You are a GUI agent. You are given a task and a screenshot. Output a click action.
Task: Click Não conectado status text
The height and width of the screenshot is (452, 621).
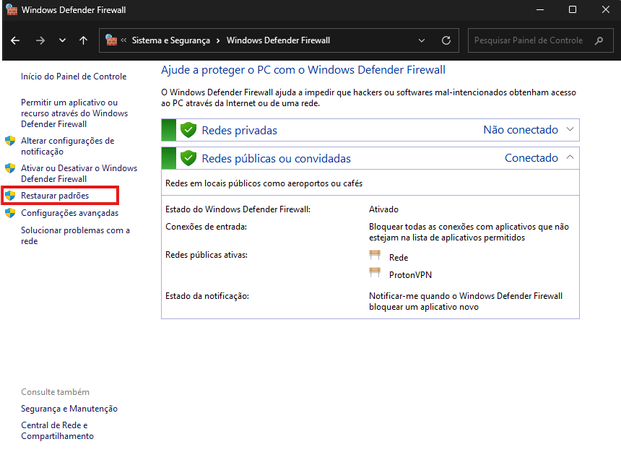click(x=520, y=130)
